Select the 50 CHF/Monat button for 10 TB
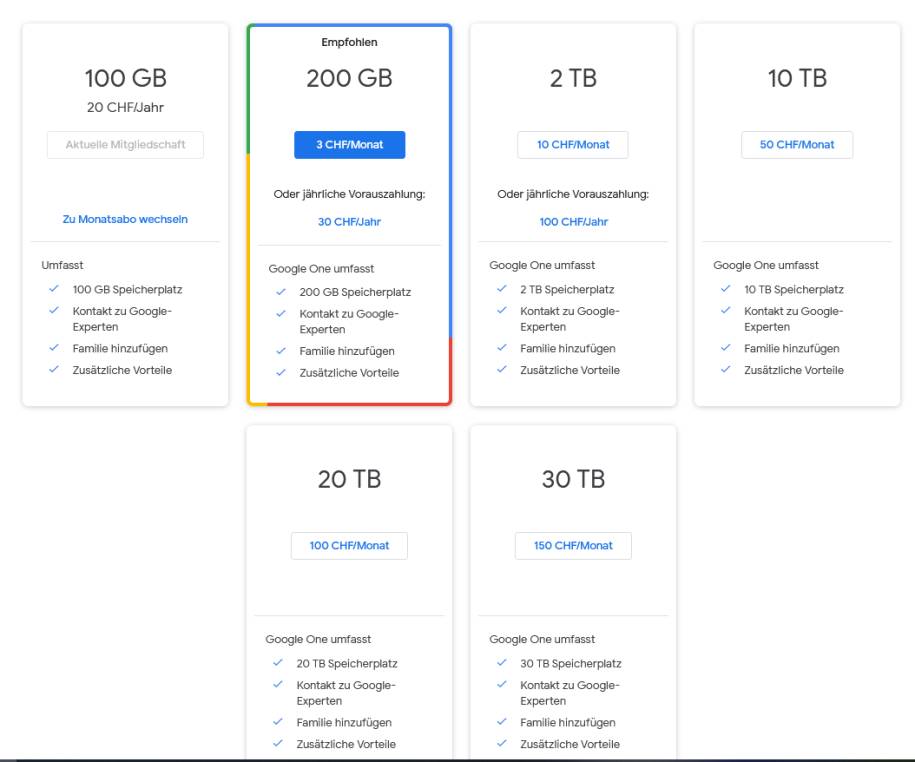The image size is (915, 762). [x=797, y=145]
